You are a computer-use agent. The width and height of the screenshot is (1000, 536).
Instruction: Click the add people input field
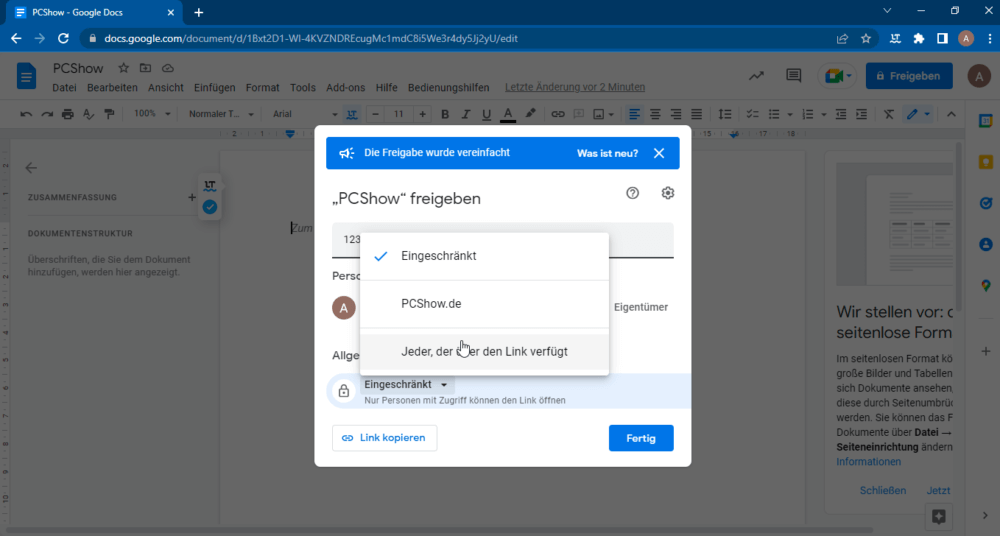(503, 240)
